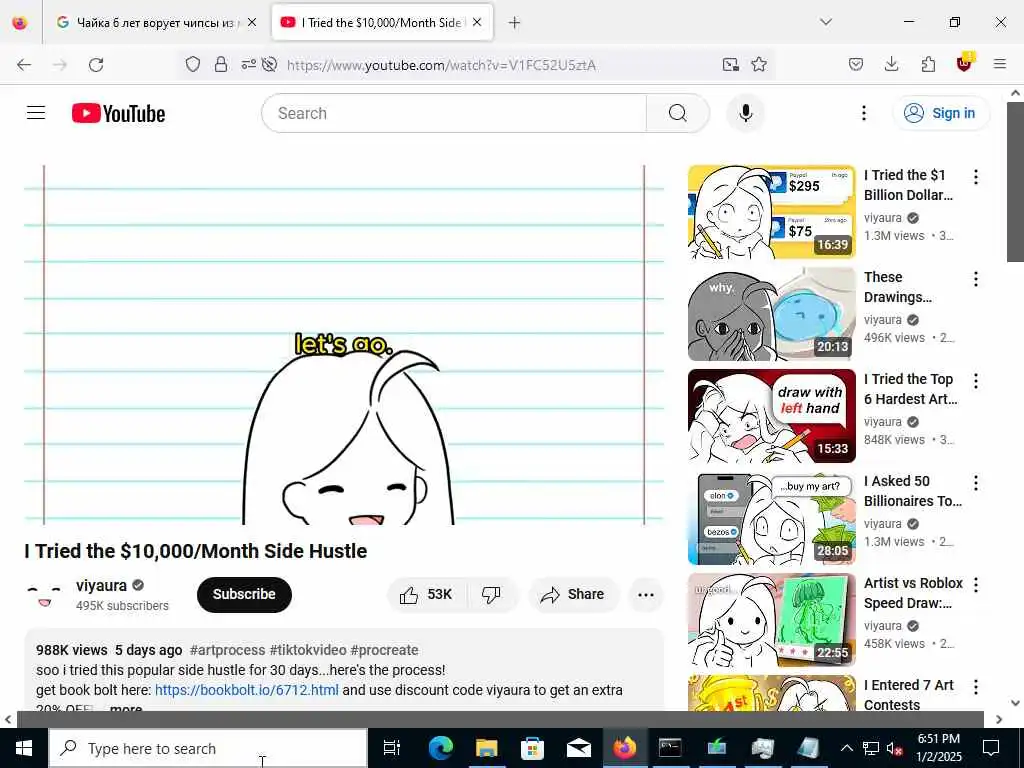Screen dimensions: 1024x768
Task: Open the Firefox downloads panel
Action: 891,64
